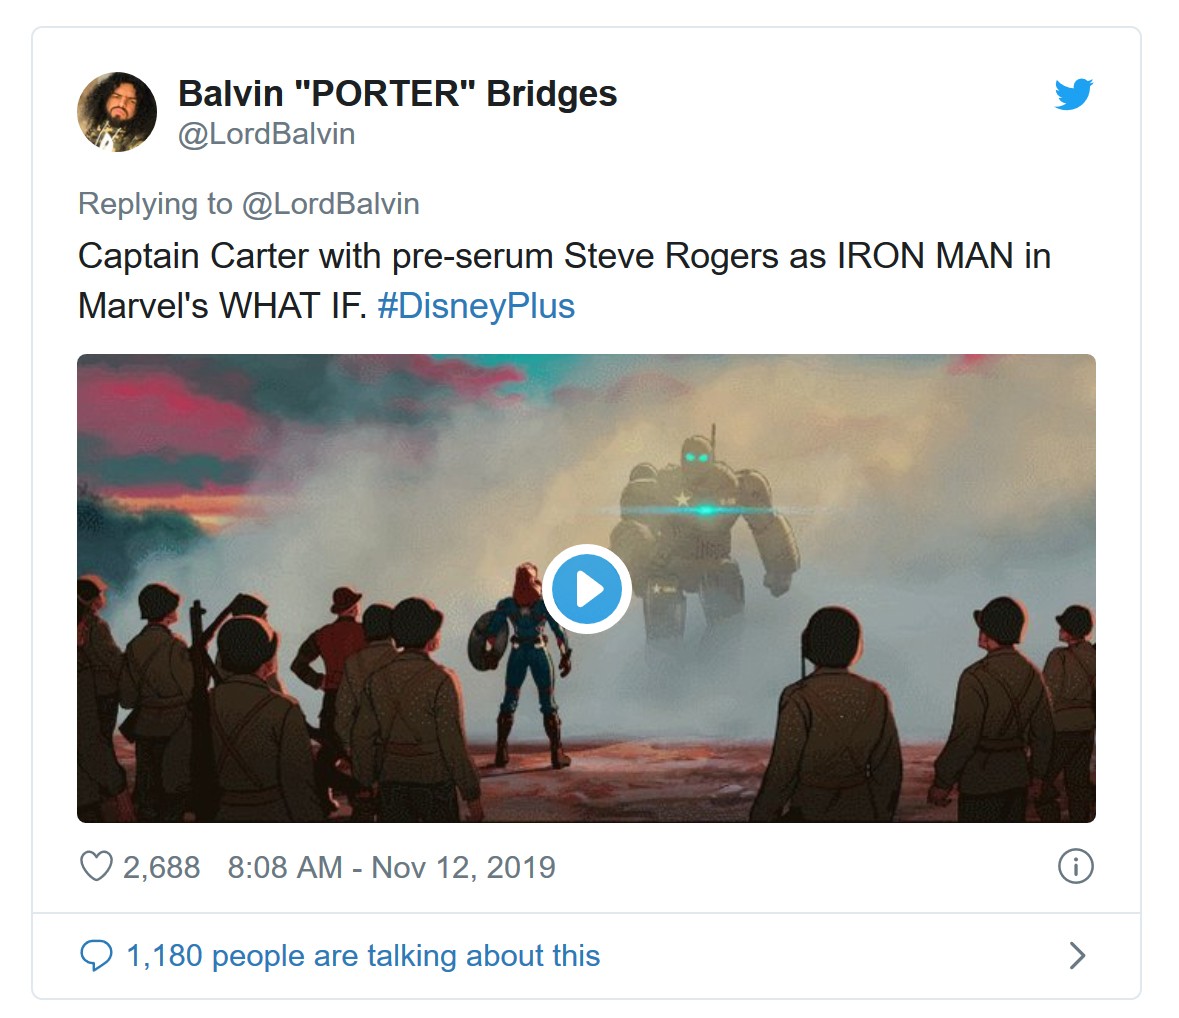
Task: Open Balvin Bridges' profile avatar
Action: 117,112
